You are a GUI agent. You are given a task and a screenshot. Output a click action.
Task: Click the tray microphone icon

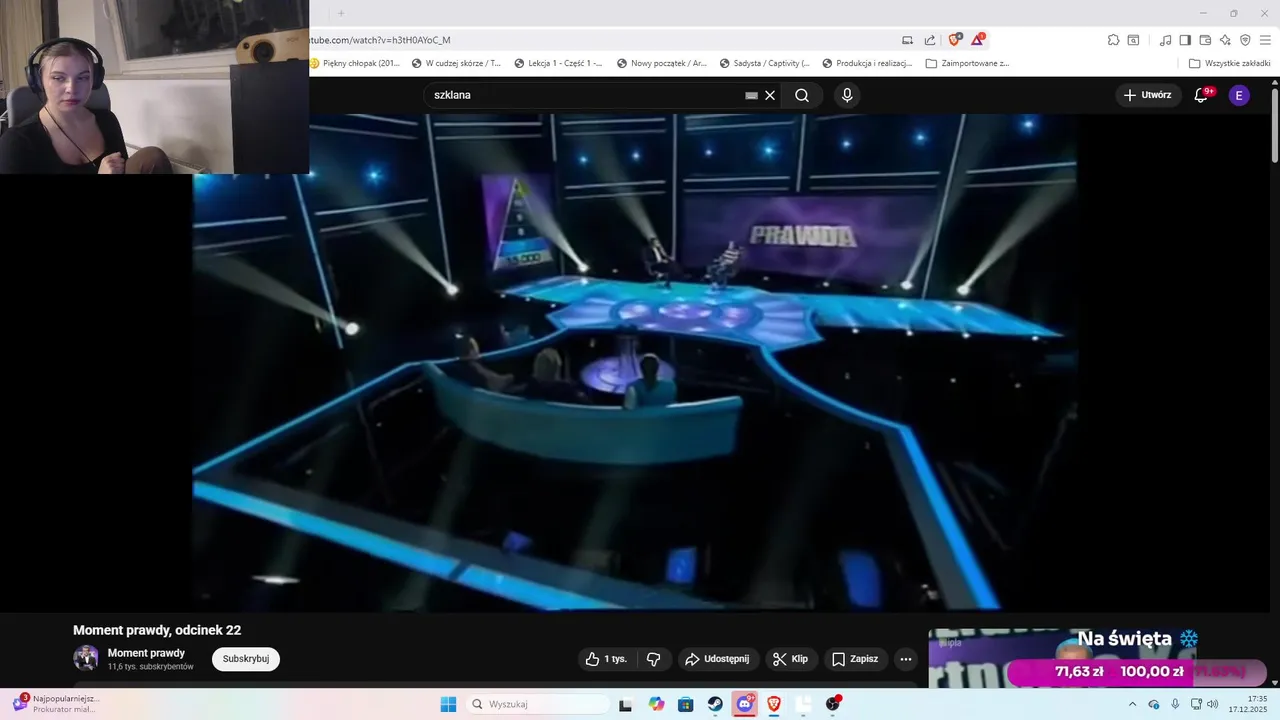click(x=1175, y=704)
